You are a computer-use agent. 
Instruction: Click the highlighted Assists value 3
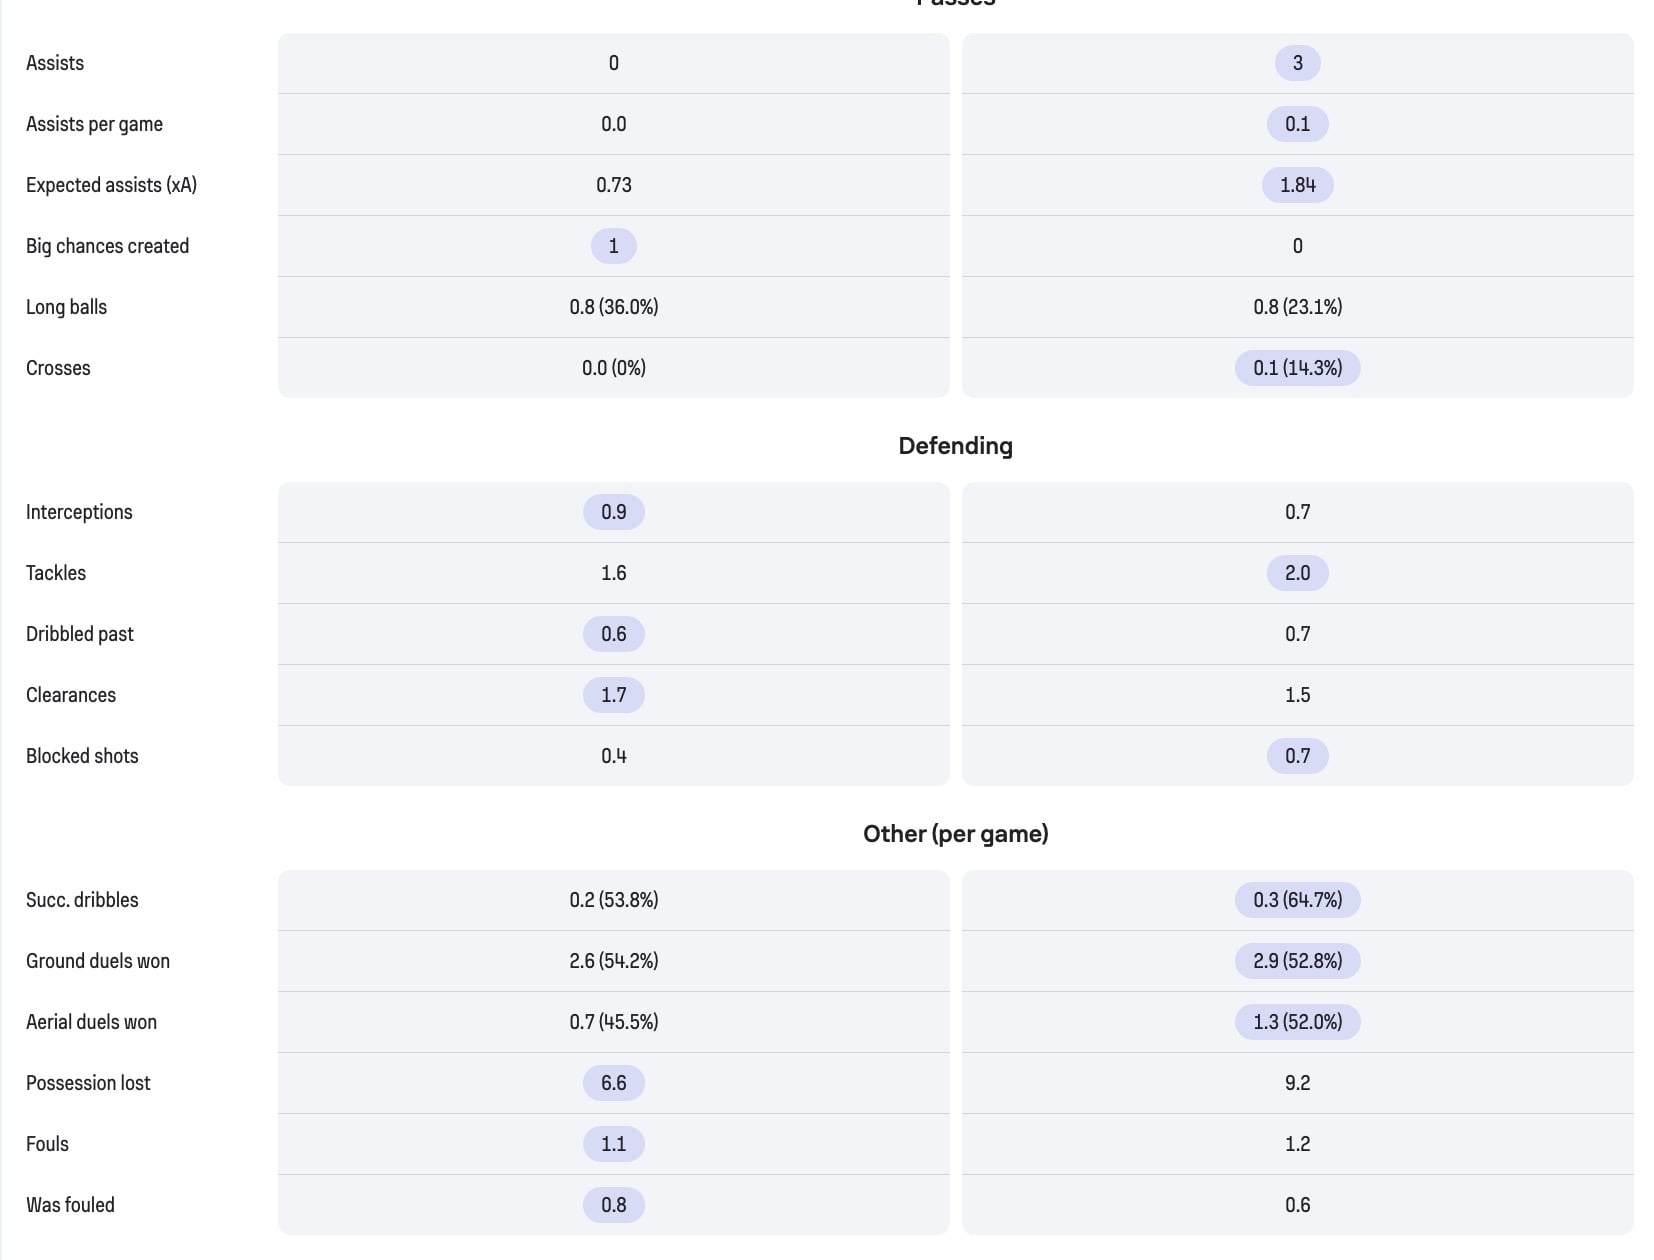coord(1297,63)
